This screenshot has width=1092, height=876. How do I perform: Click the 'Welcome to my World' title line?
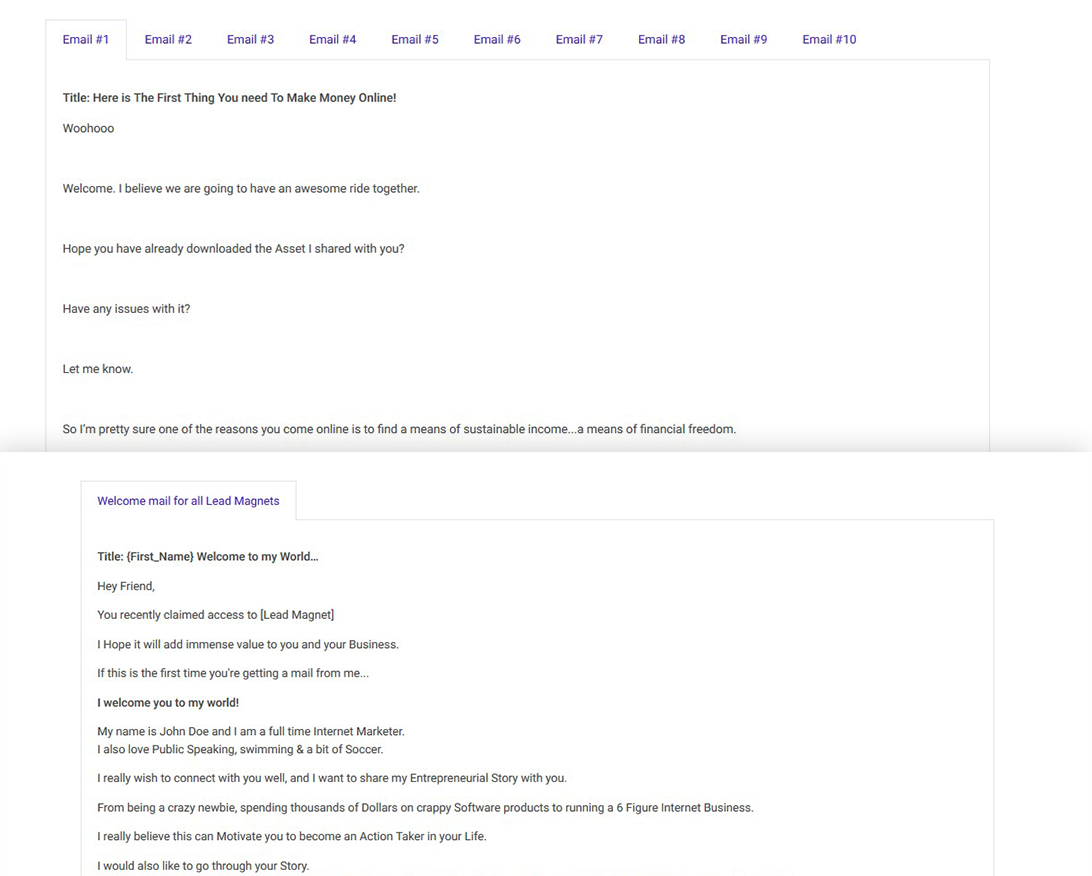pyautogui.click(x=207, y=557)
